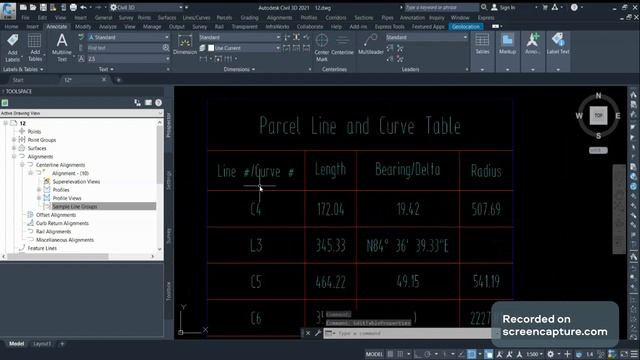Close the 12* drawing tab
Image resolution: width=640 pixels, height=360 pixels.
104,80
